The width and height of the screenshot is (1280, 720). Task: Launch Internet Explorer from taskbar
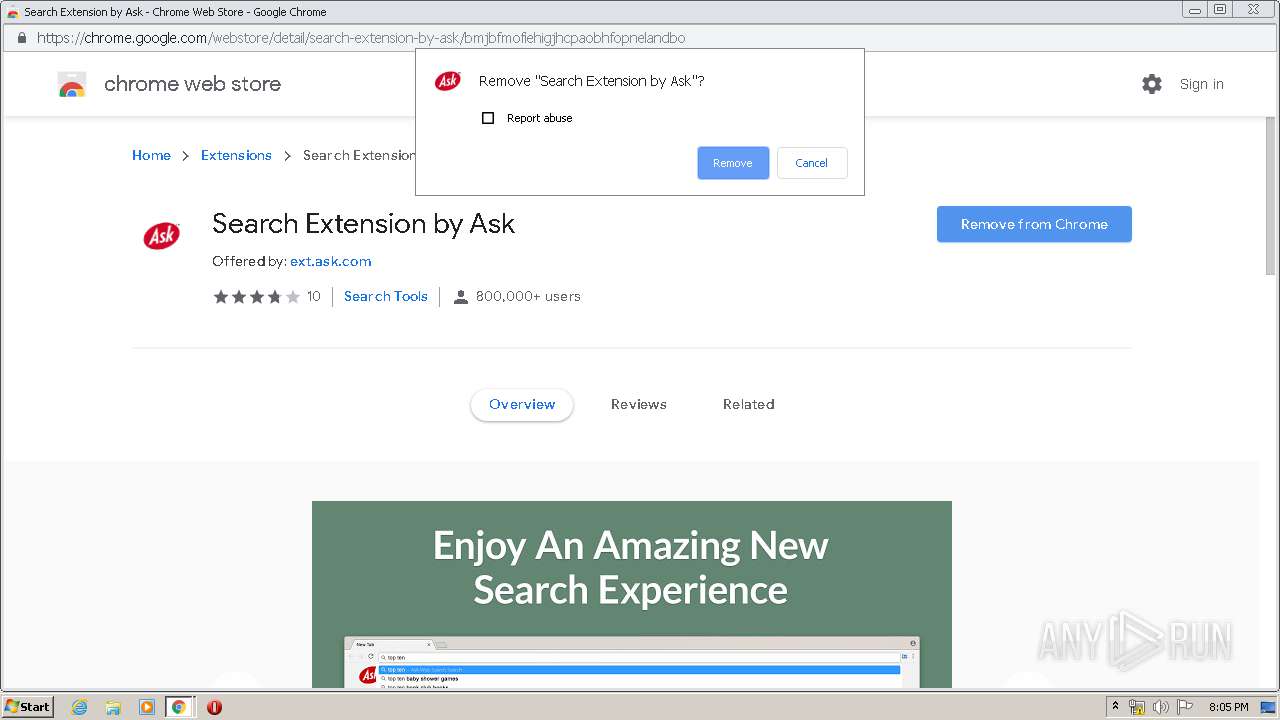coord(79,707)
